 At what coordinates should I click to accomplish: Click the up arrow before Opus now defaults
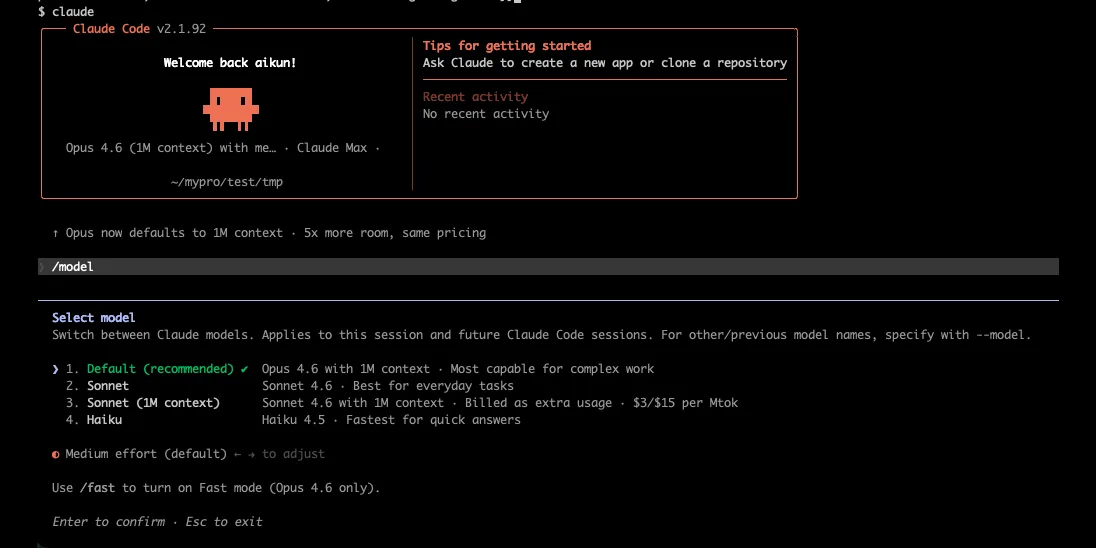point(56,233)
